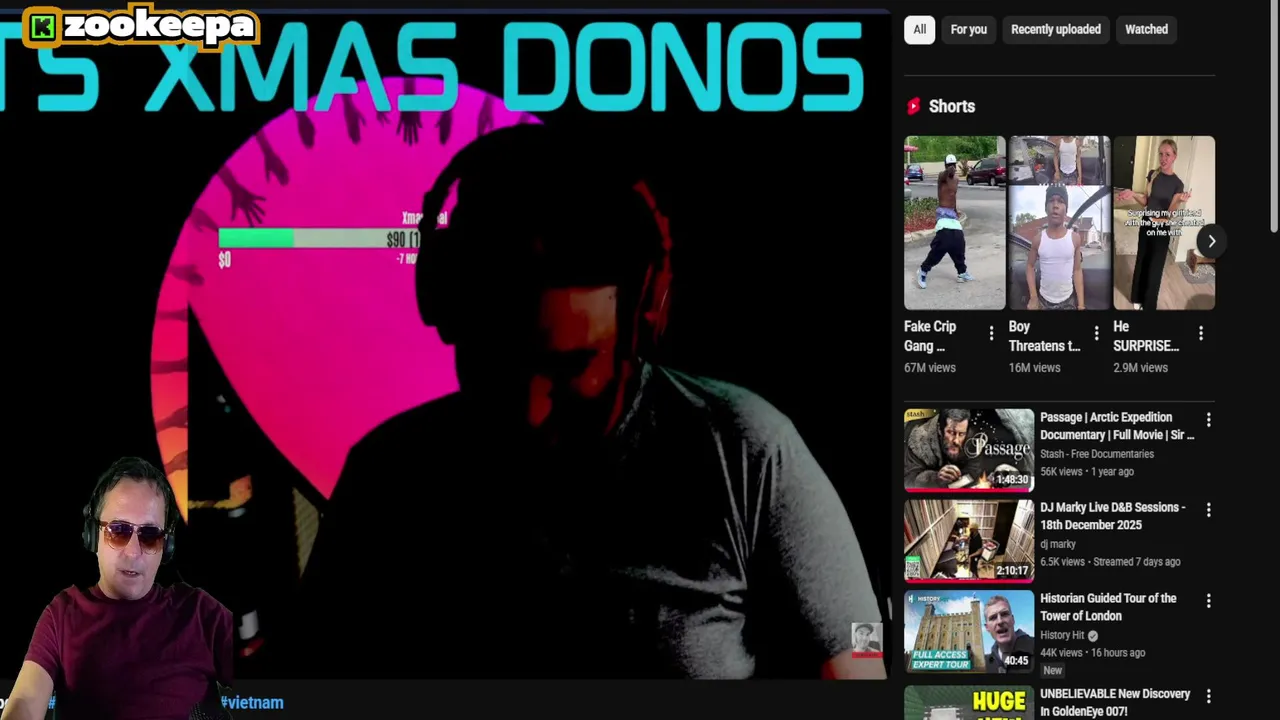Open the Boy Threatens short thumbnail
Screen dimensions: 1280x720
click(1059, 223)
